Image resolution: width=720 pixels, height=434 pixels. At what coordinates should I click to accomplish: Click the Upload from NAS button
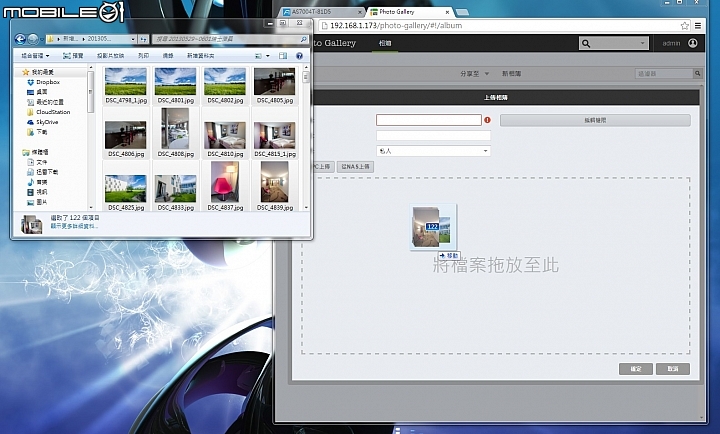[x=355, y=166]
